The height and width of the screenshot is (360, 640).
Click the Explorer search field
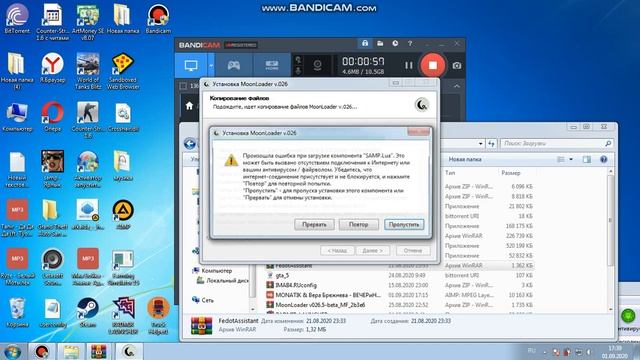(557, 143)
